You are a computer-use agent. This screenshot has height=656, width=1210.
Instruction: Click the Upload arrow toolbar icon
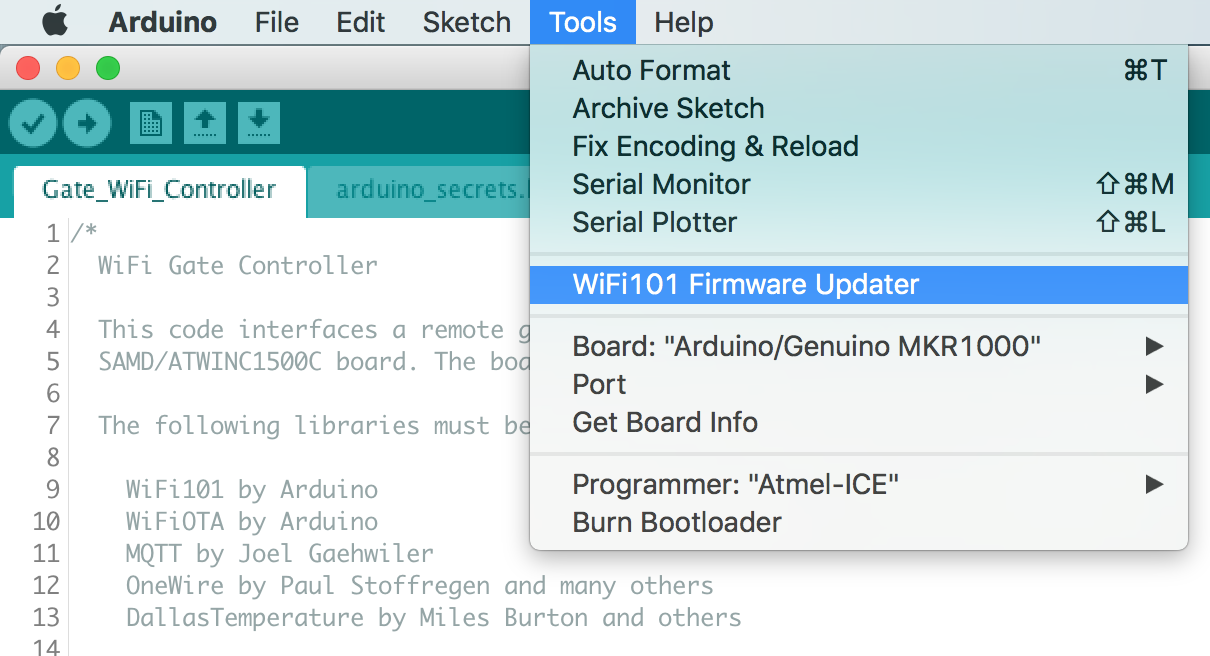(87, 123)
